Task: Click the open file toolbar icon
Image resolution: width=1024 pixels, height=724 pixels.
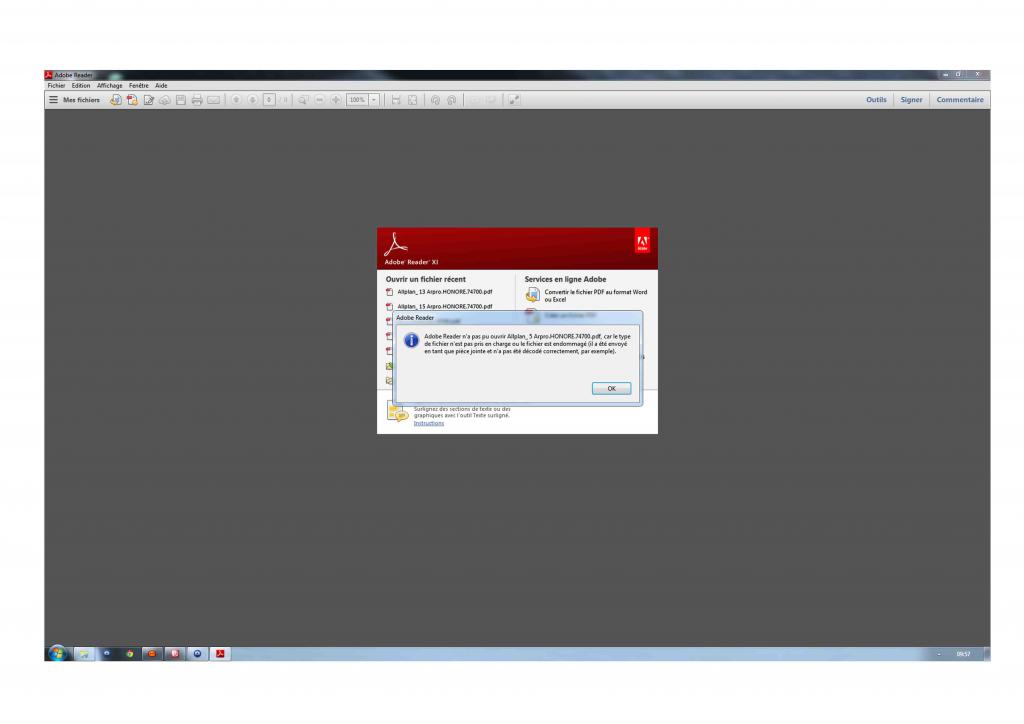Action: pos(116,100)
